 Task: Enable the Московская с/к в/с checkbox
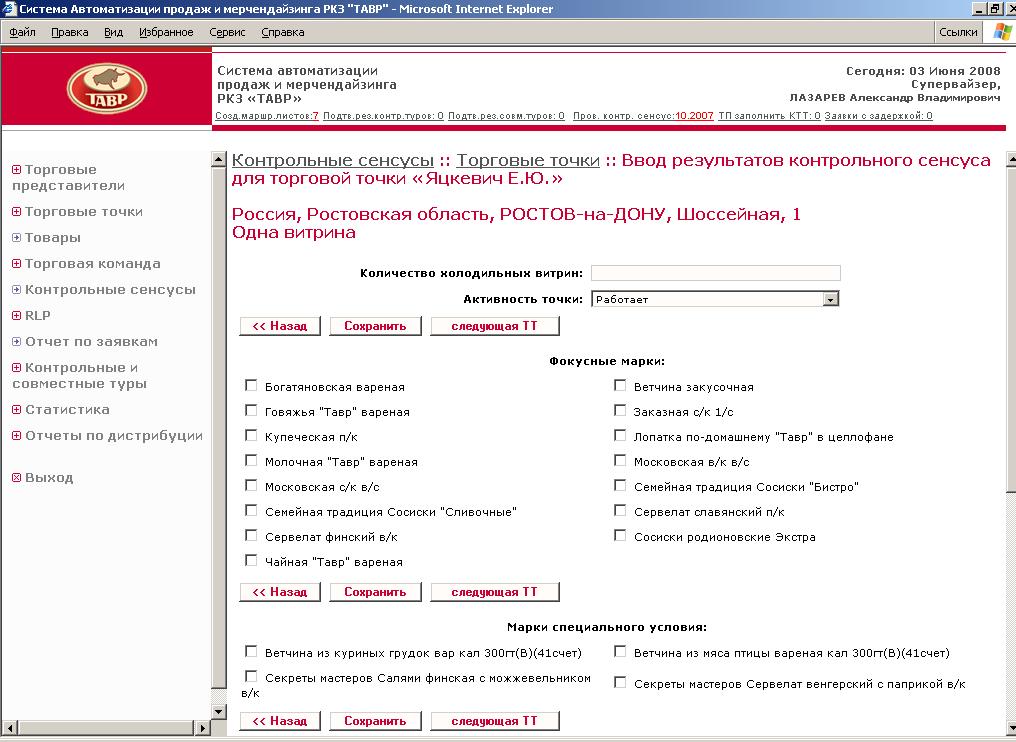[251, 485]
